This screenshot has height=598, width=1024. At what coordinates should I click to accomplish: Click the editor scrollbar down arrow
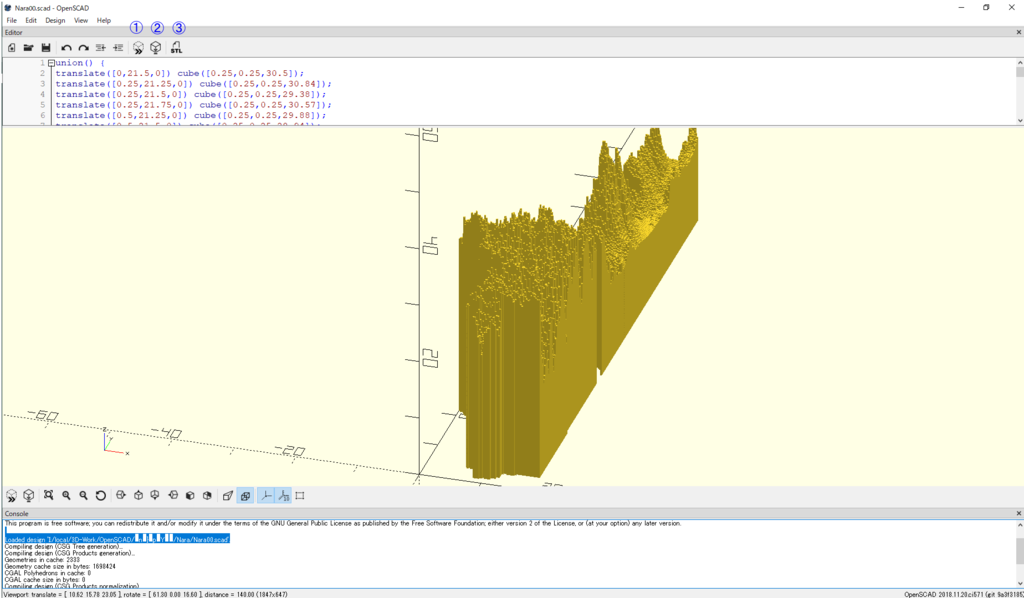pyautogui.click(x=1019, y=120)
